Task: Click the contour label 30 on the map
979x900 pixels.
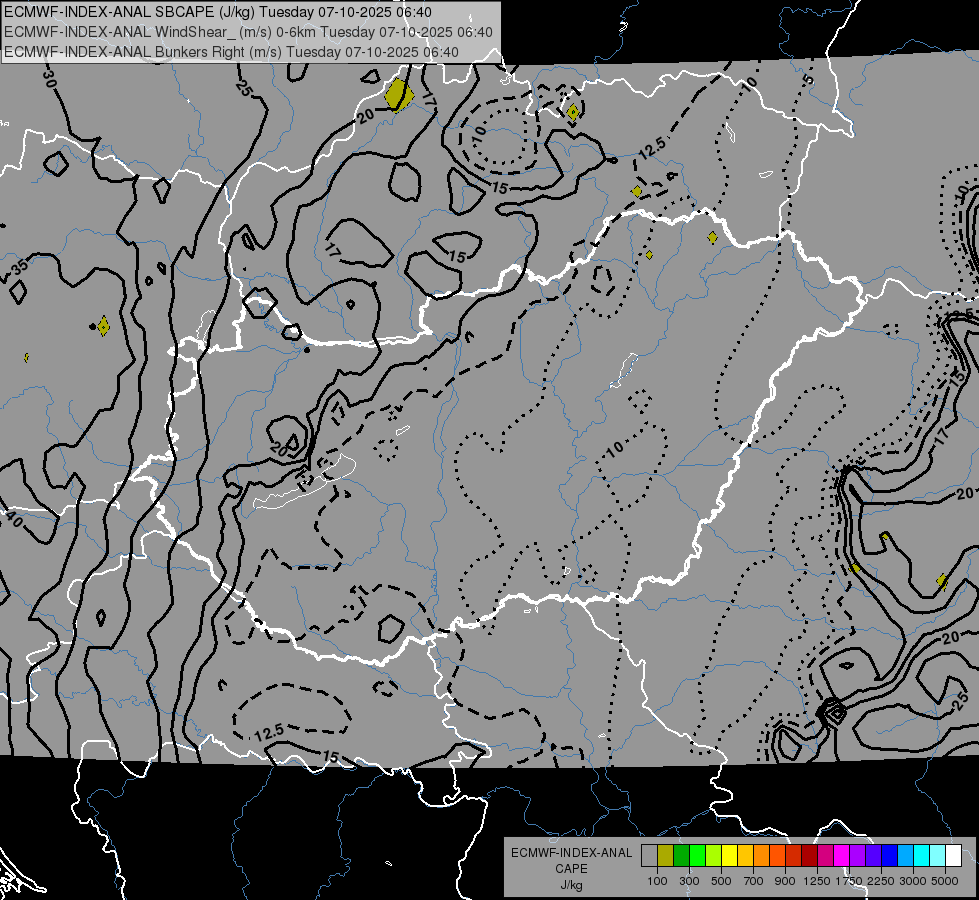Action: pos(49,79)
